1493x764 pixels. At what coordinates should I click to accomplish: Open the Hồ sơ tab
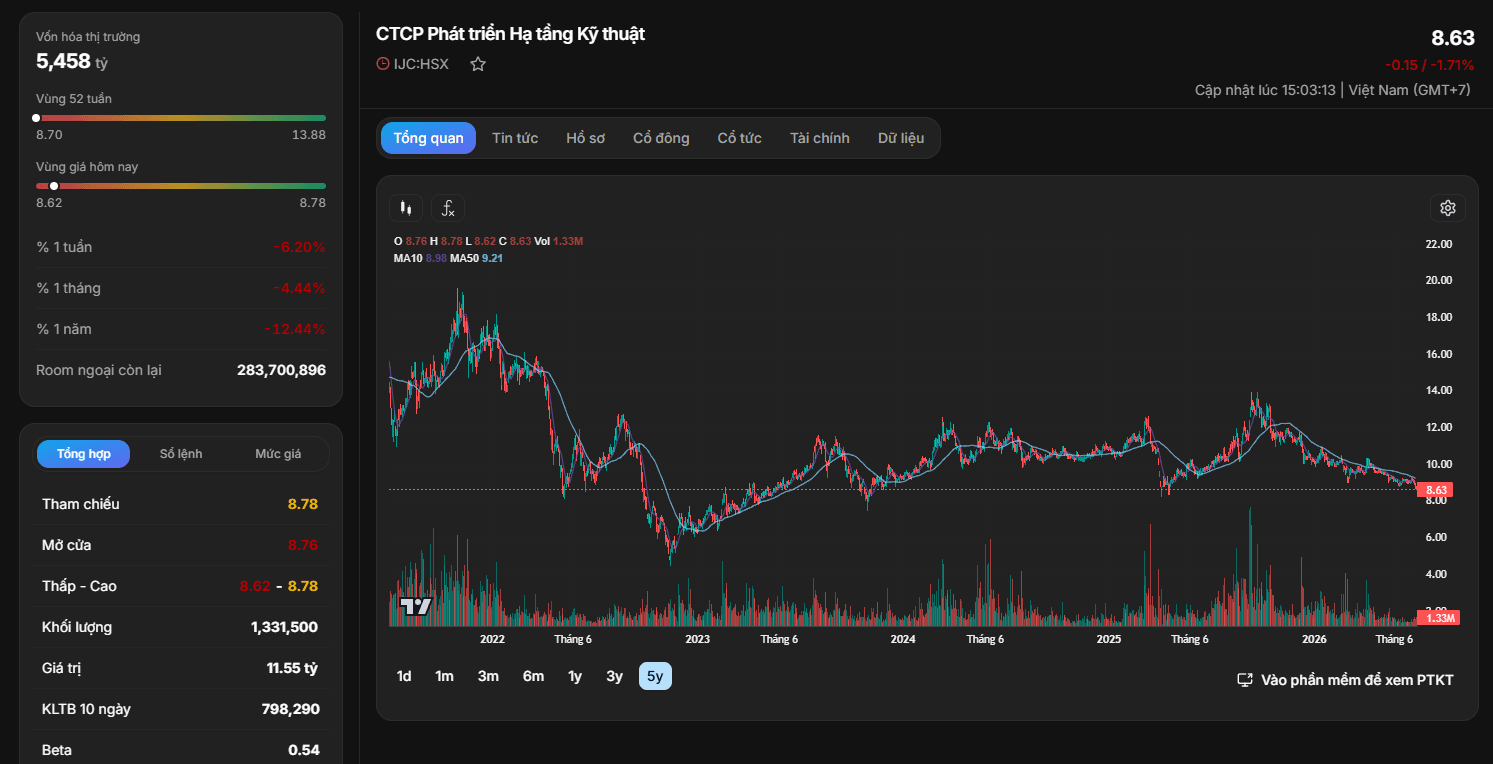[x=585, y=138]
